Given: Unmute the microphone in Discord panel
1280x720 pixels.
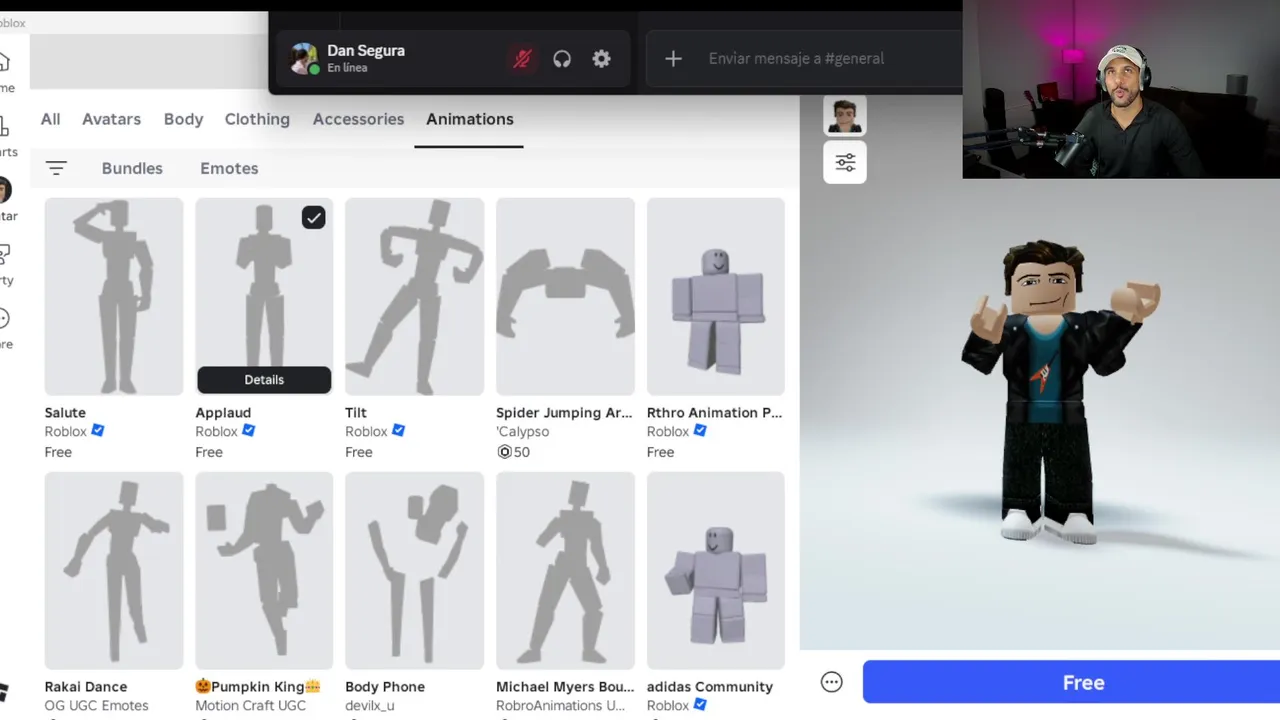Looking at the screenshot, I should (x=522, y=59).
